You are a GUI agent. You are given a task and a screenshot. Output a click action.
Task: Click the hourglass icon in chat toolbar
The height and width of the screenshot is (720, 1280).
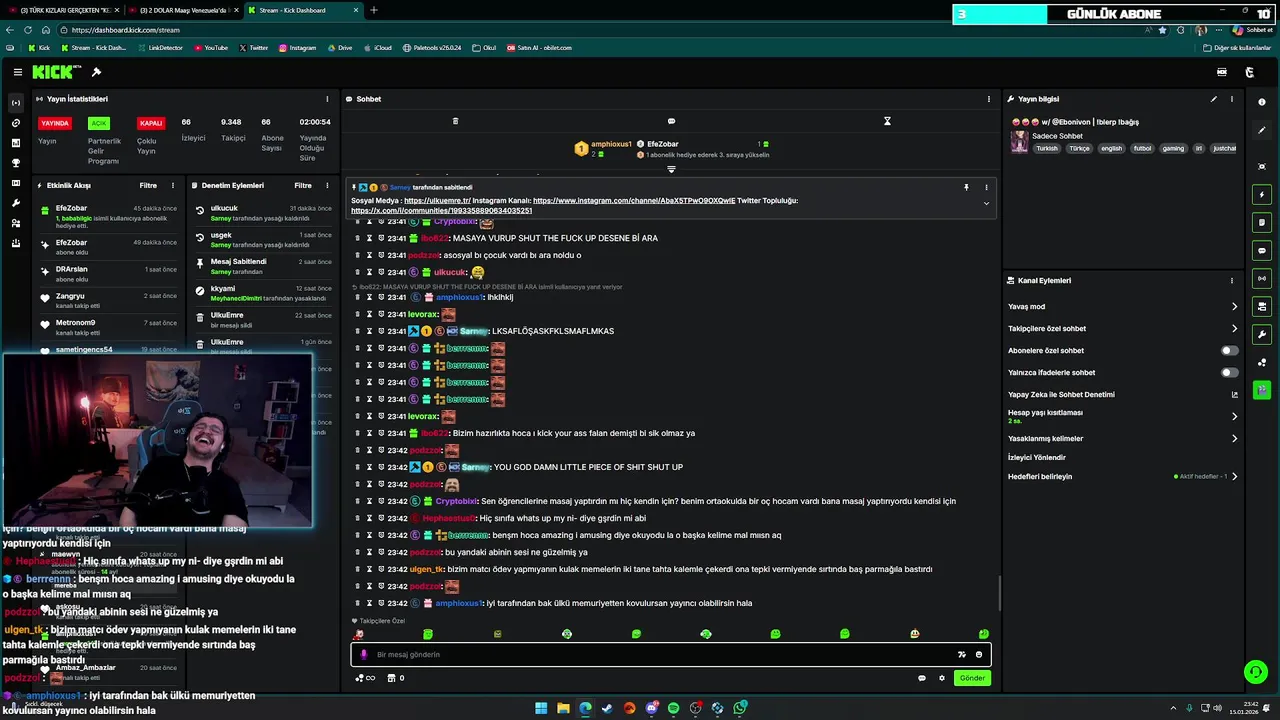click(x=887, y=121)
